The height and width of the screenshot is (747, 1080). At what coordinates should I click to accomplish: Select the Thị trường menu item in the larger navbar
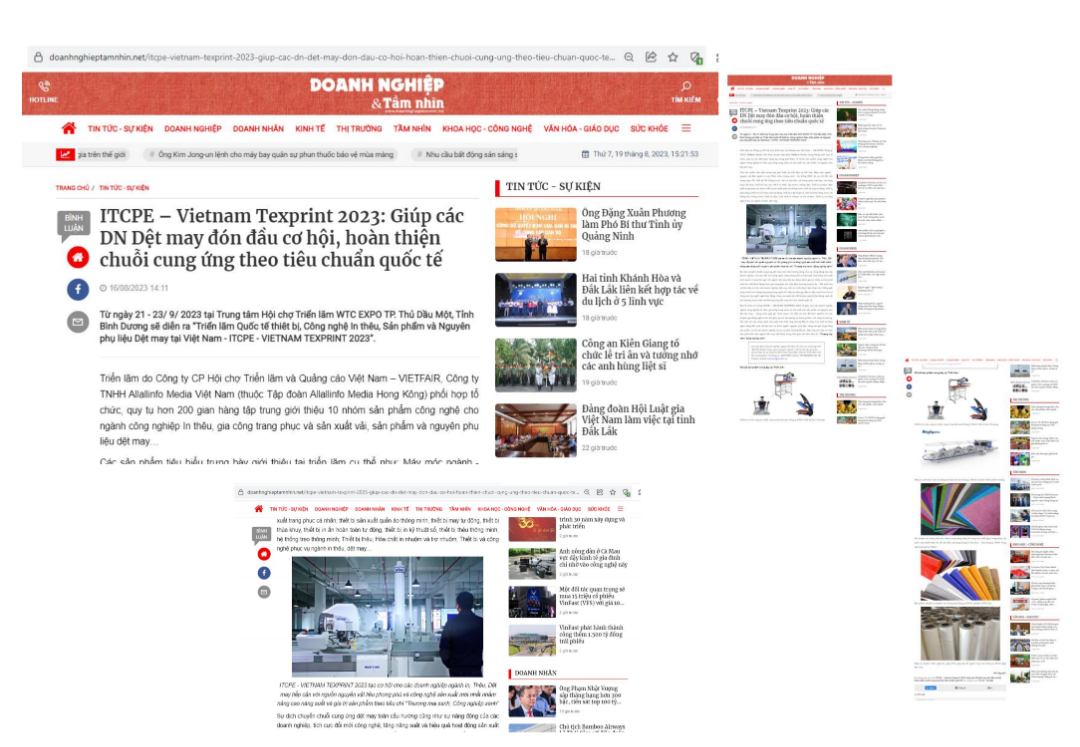(x=359, y=129)
